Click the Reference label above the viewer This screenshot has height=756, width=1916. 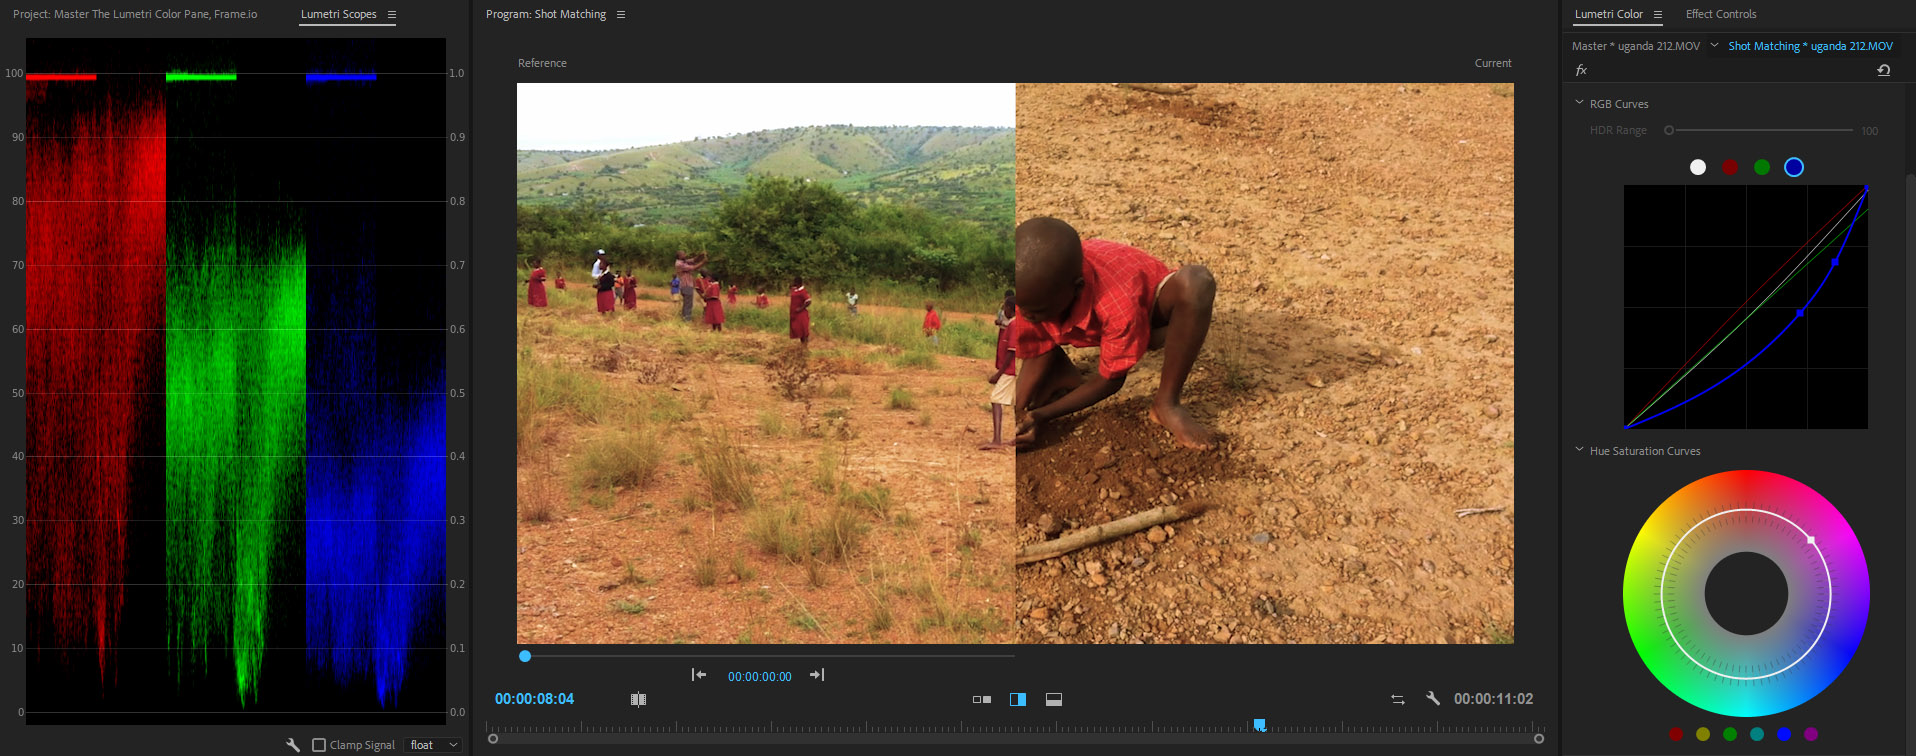tap(542, 63)
